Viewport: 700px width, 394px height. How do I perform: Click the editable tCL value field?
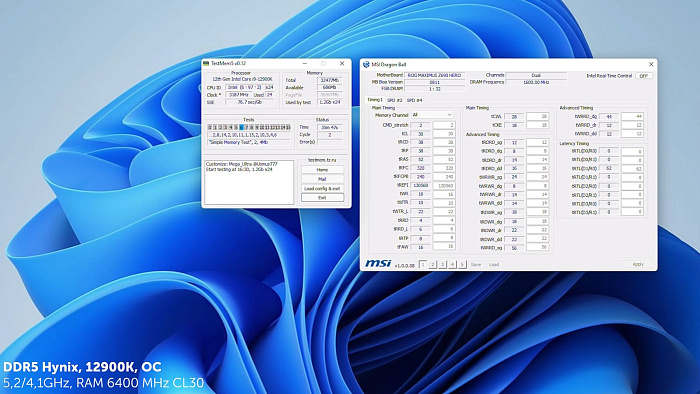point(444,134)
